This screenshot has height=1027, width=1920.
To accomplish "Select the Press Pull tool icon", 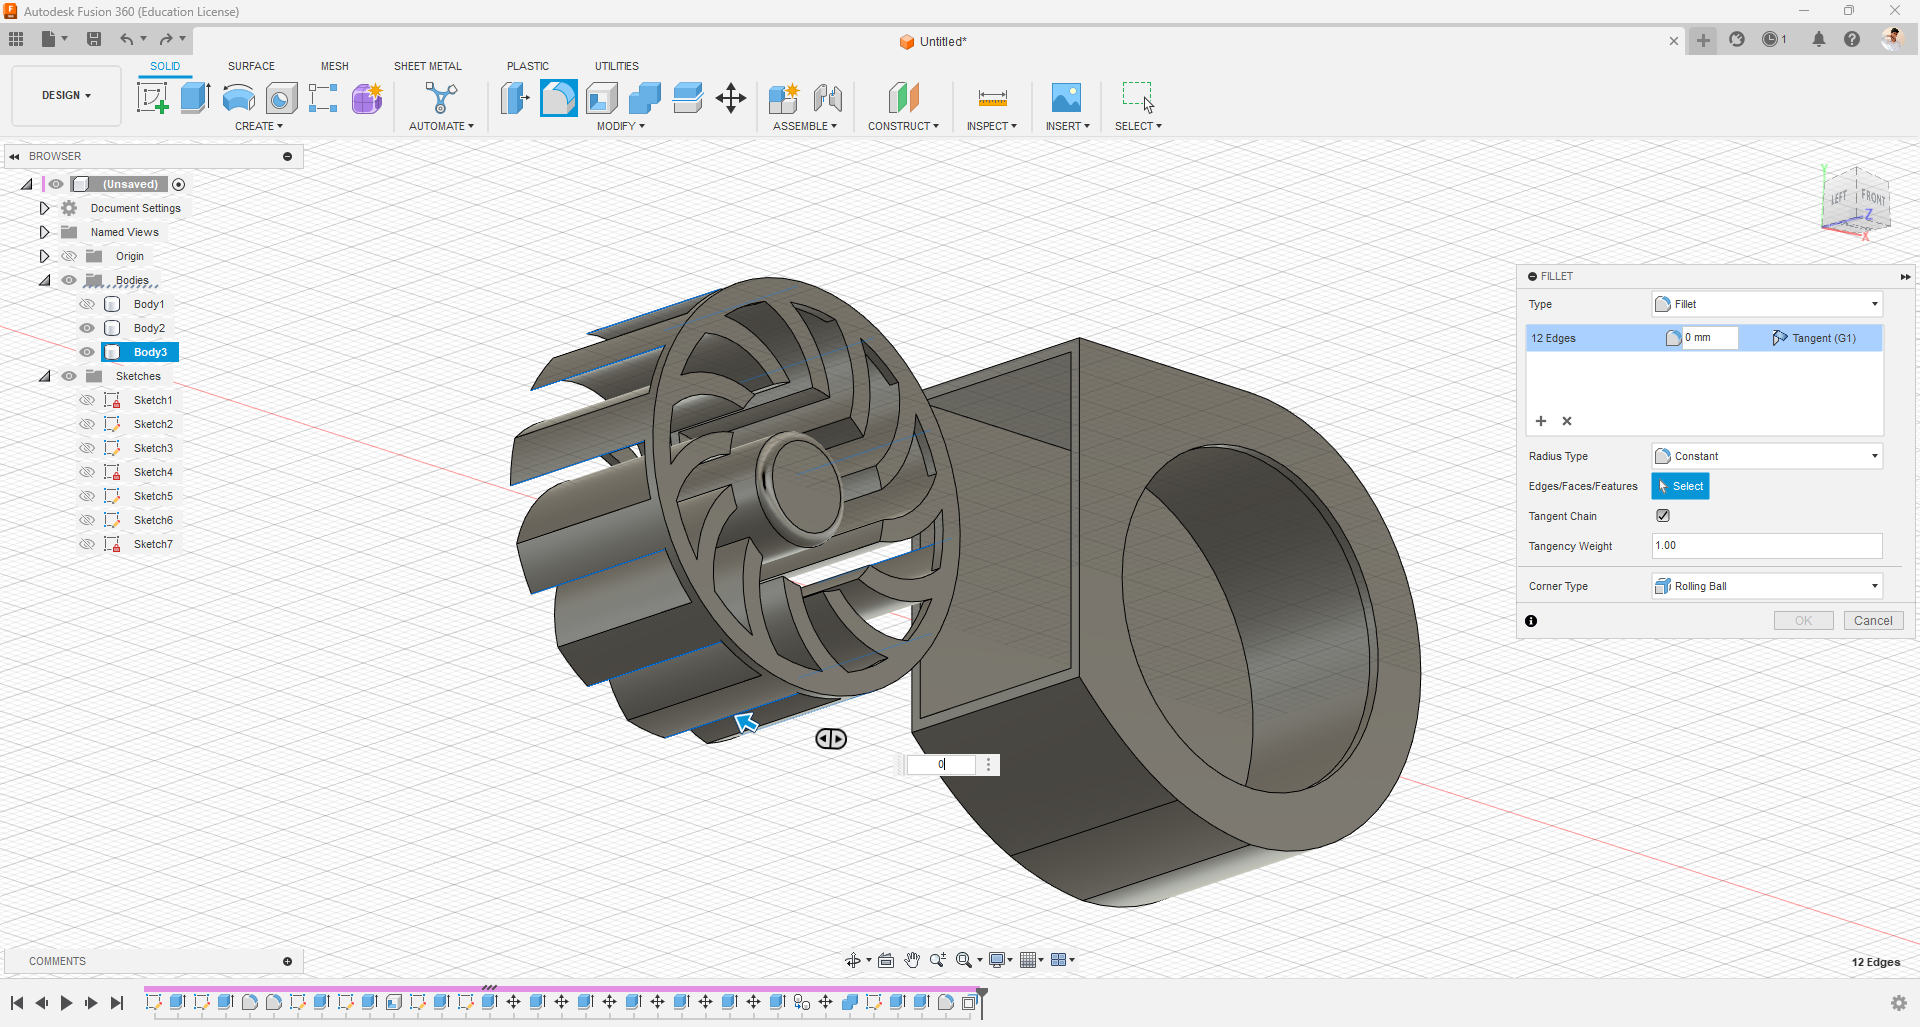I will tap(515, 98).
